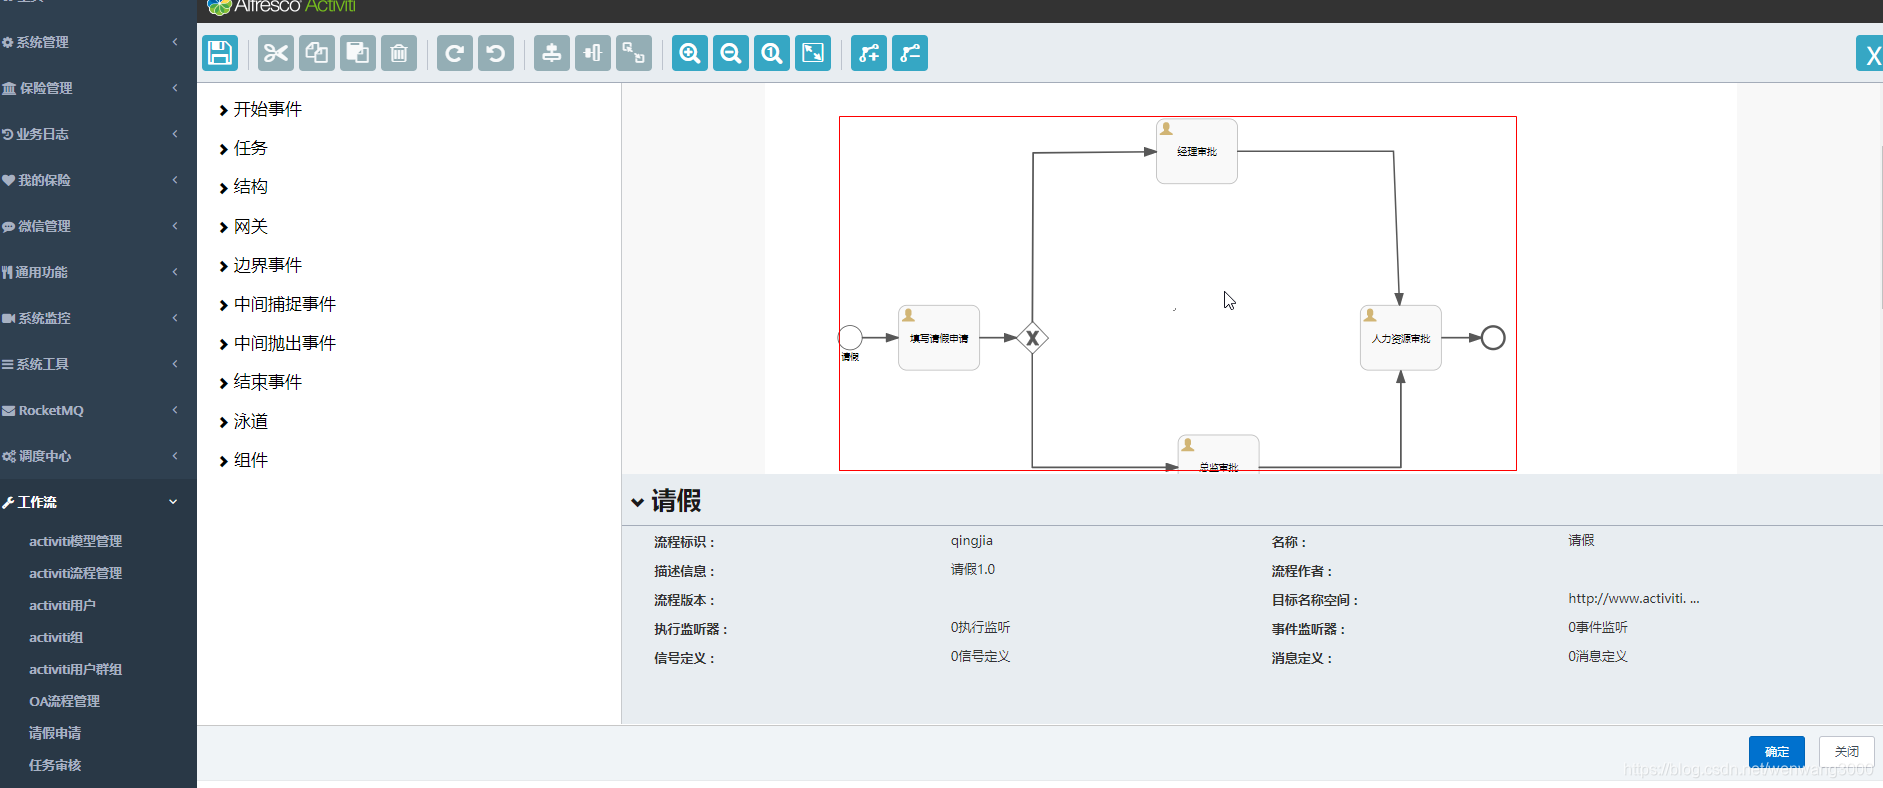Click the add bend point icon
1883x788 pixels.
coord(869,53)
